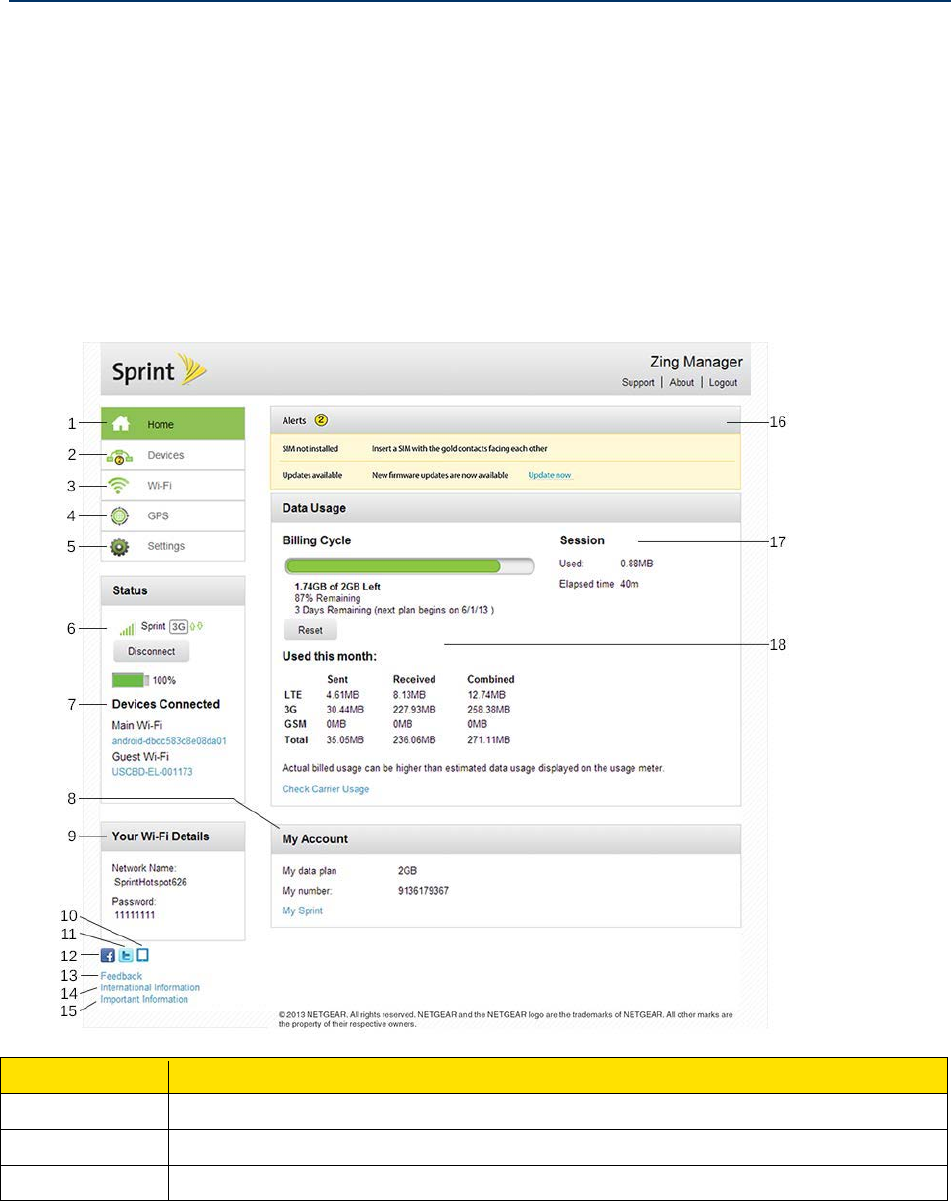Click Logout
Image resolution: width=951 pixels, height=1201 pixels.
click(x=723, y=383)
